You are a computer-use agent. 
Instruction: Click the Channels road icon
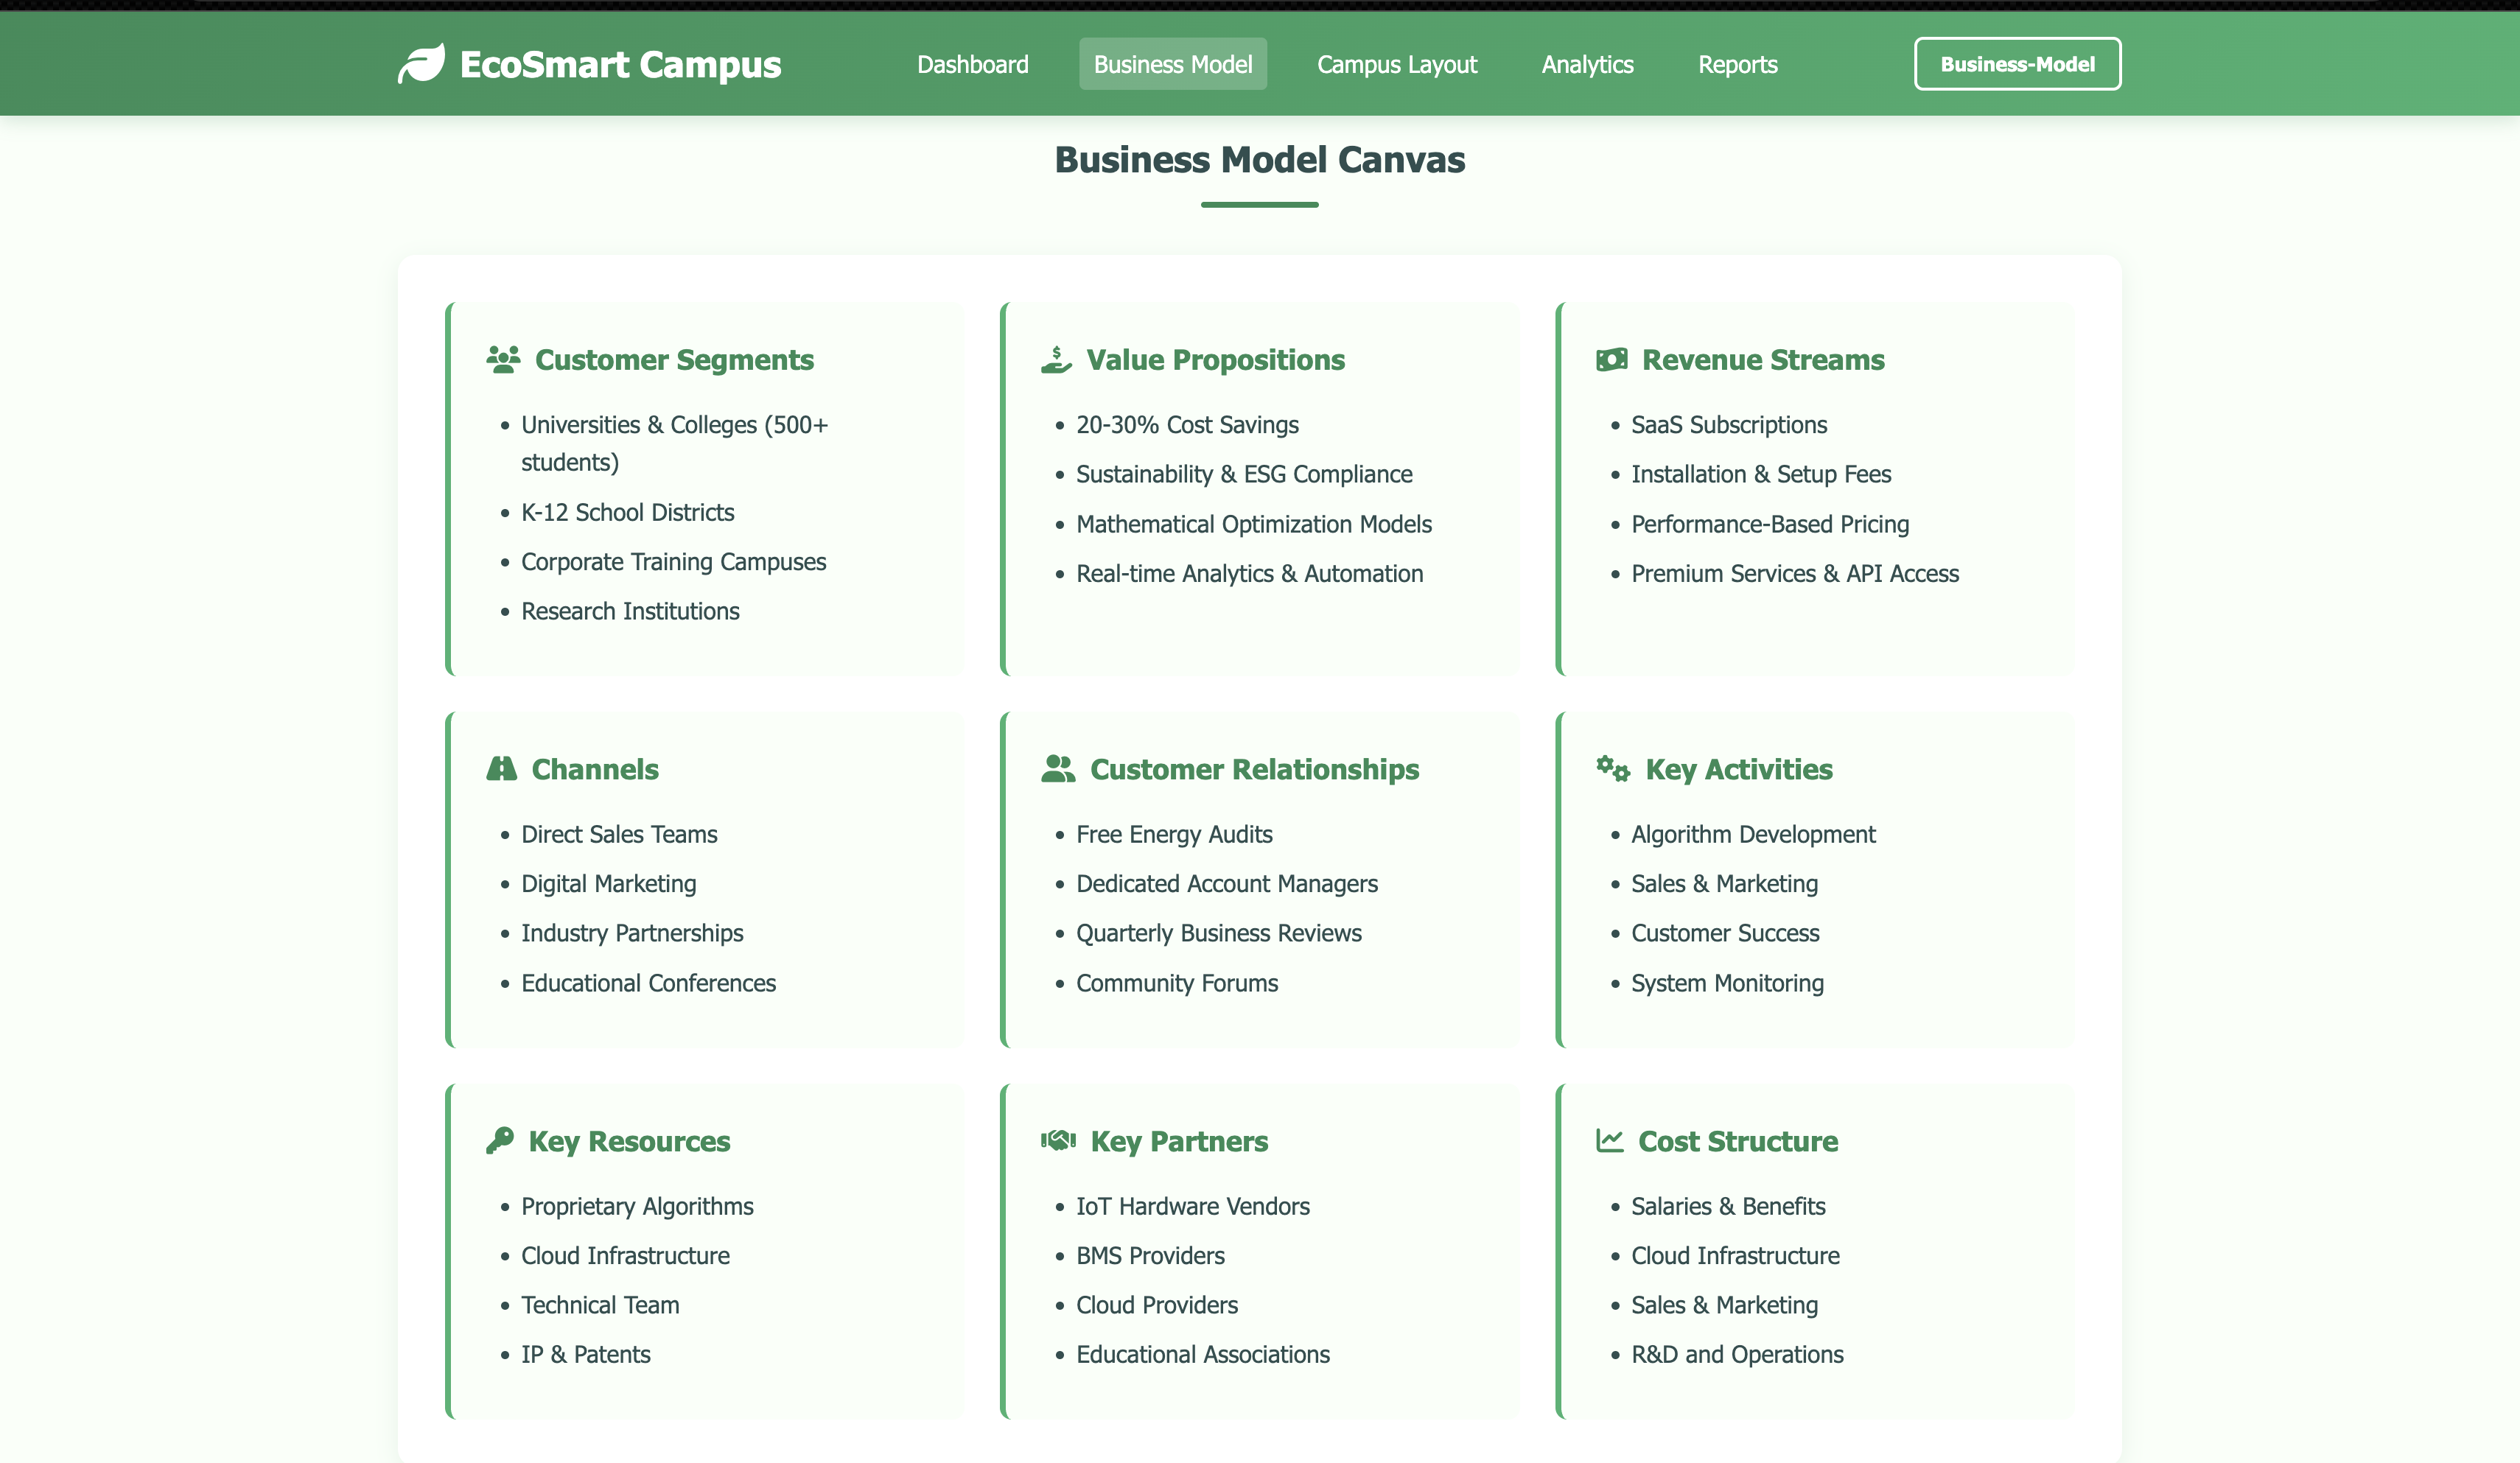(501, 769)
